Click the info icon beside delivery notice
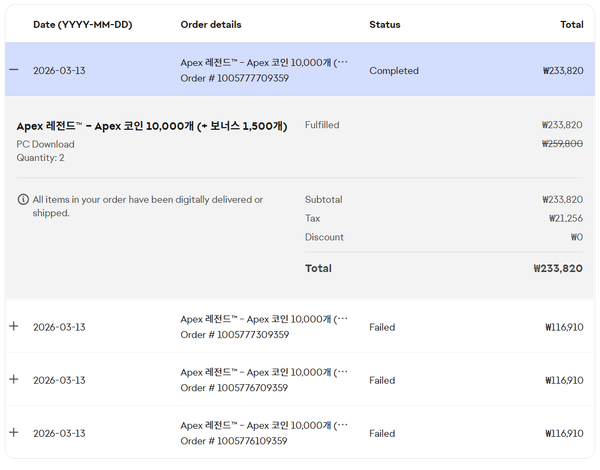600x470 pixels. pos(23,200)
